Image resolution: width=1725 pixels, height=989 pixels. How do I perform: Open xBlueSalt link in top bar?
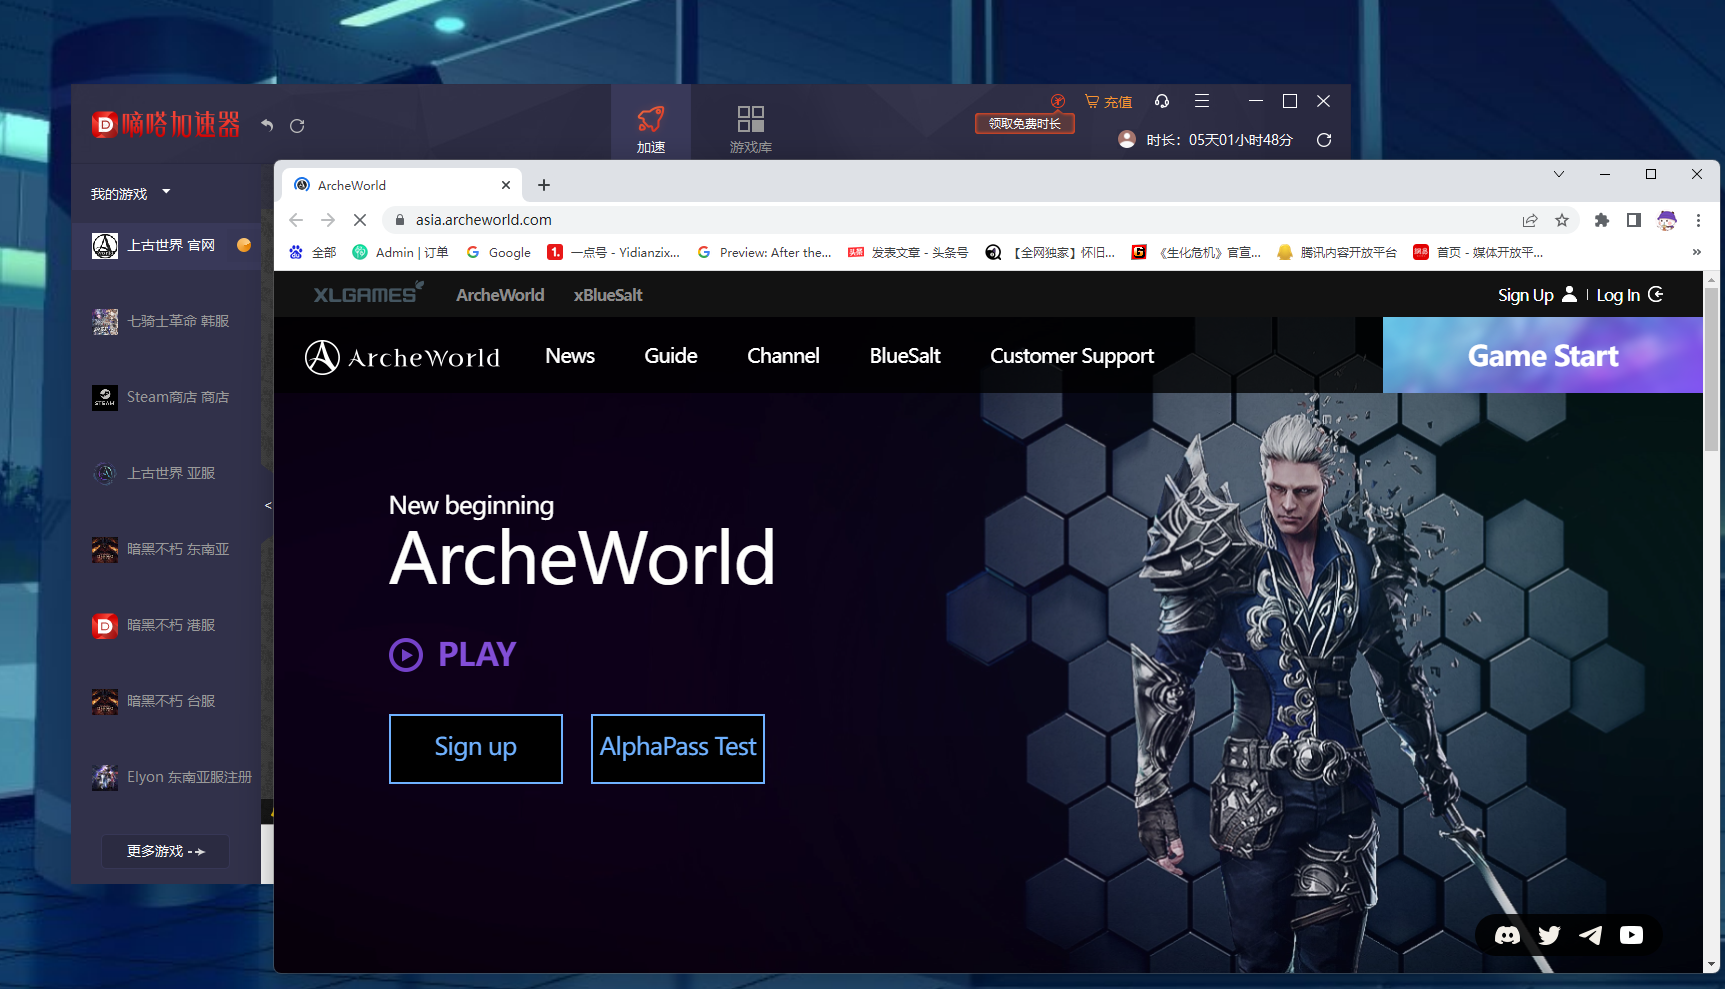pyautogui.click(x=608, y=295)
